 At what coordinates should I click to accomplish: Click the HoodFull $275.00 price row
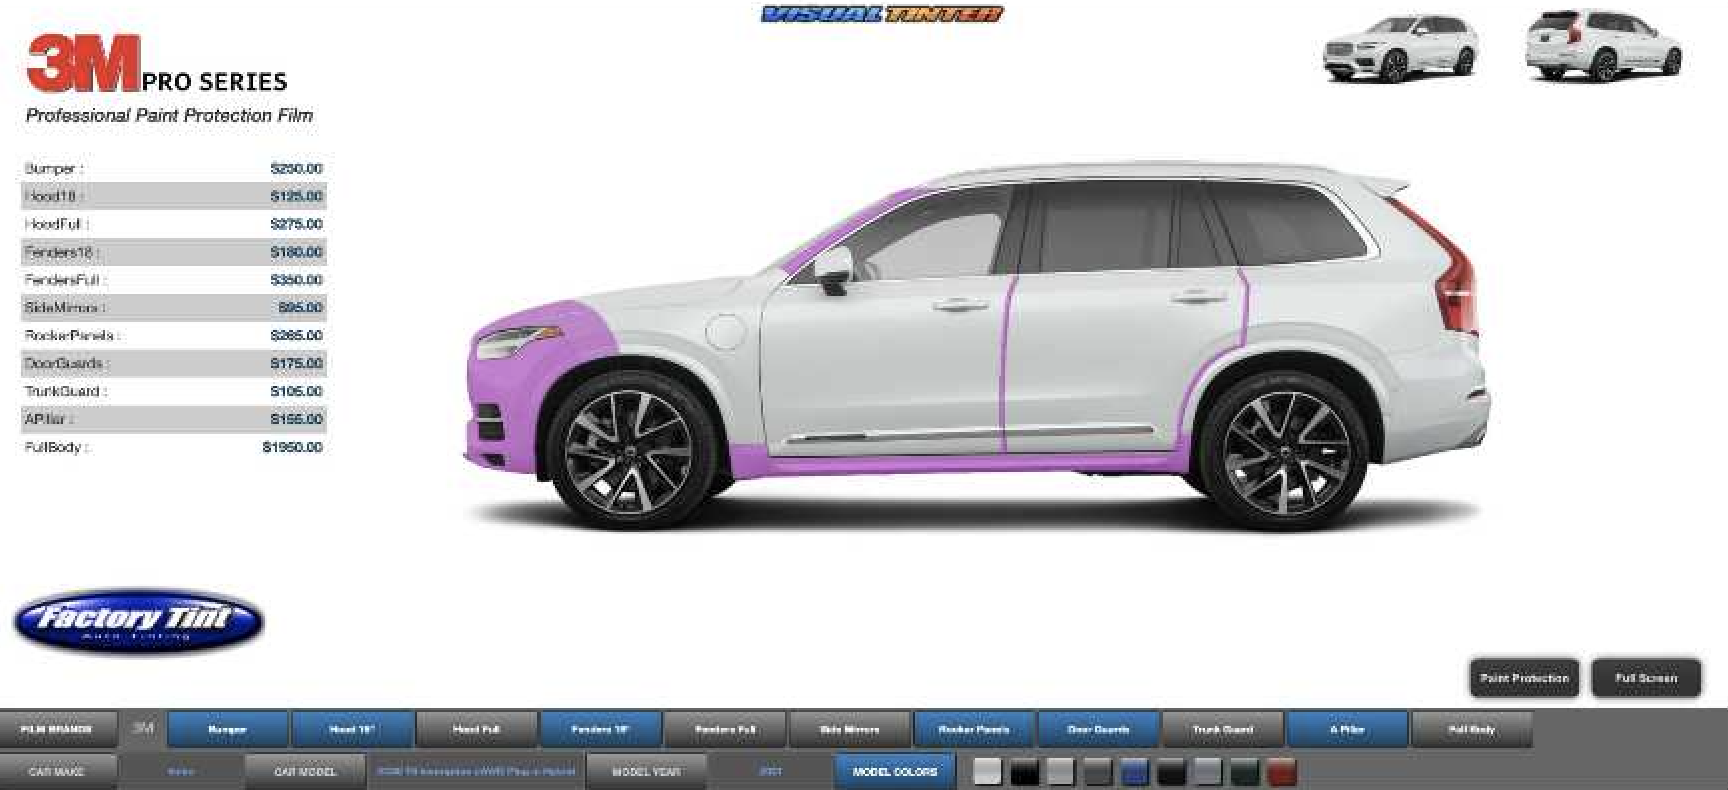tap(173, 224)
